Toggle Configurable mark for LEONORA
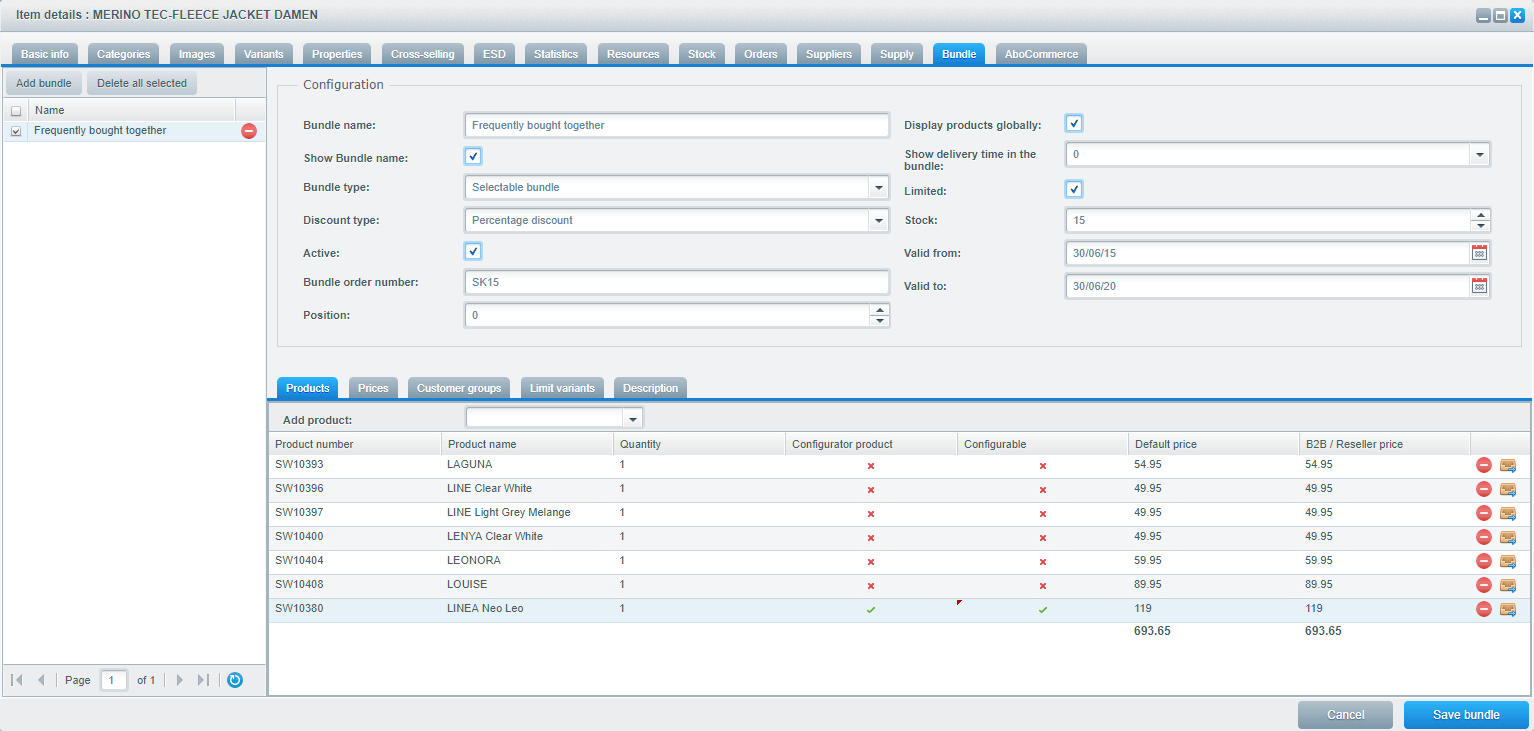 click(x=1043, y=561)
